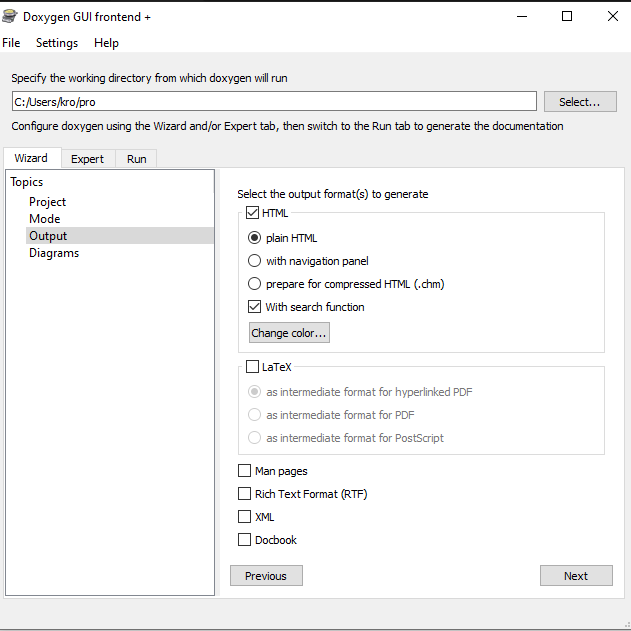
Task: Switch to the Run tab
Action: click(x=136, y=159)
